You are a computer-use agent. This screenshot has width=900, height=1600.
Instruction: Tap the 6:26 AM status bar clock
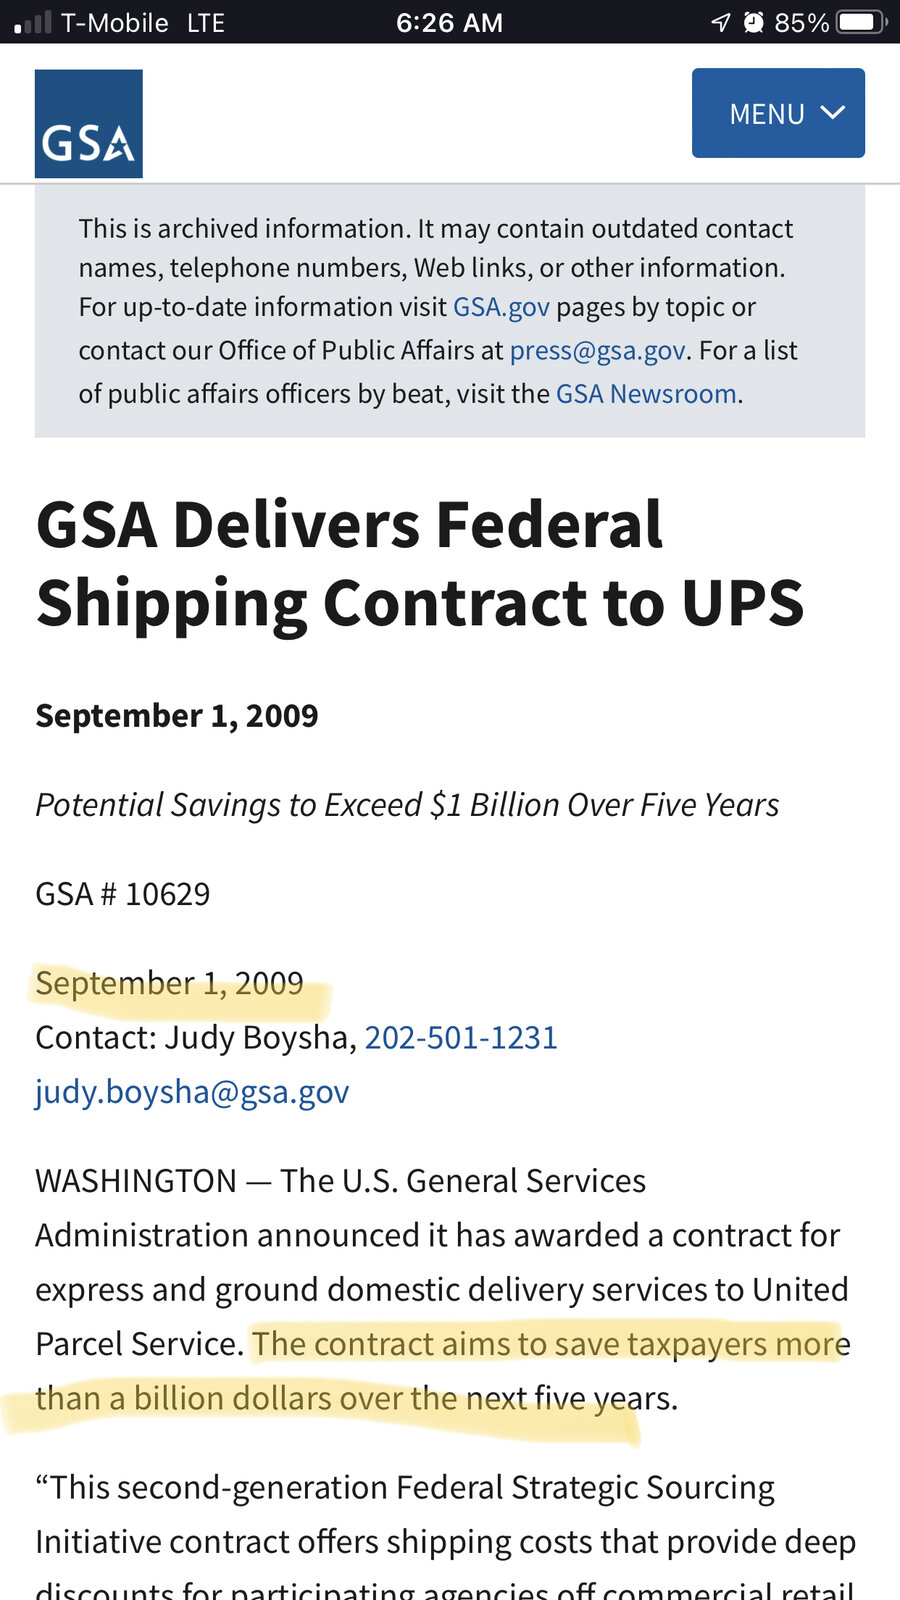[x=449, y=22]
